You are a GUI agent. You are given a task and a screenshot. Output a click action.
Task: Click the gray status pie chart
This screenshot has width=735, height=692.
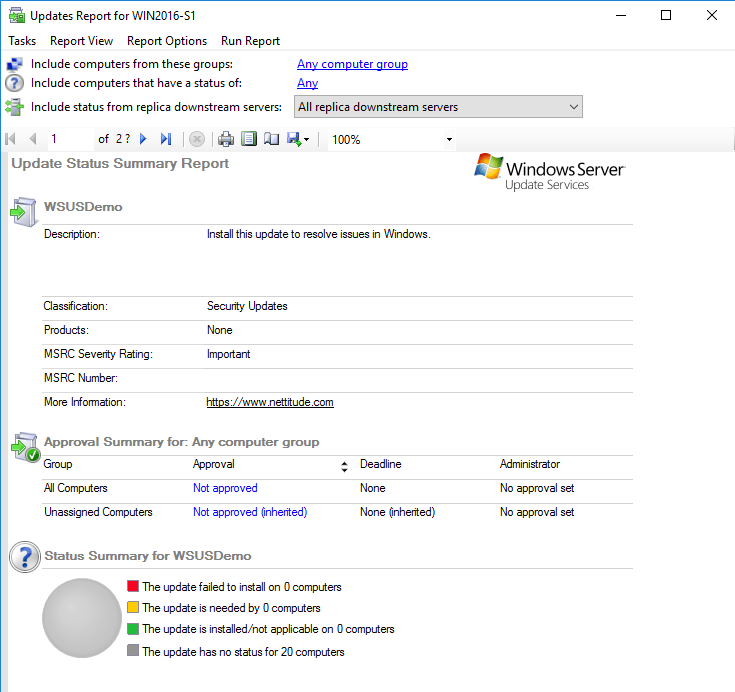82,618
